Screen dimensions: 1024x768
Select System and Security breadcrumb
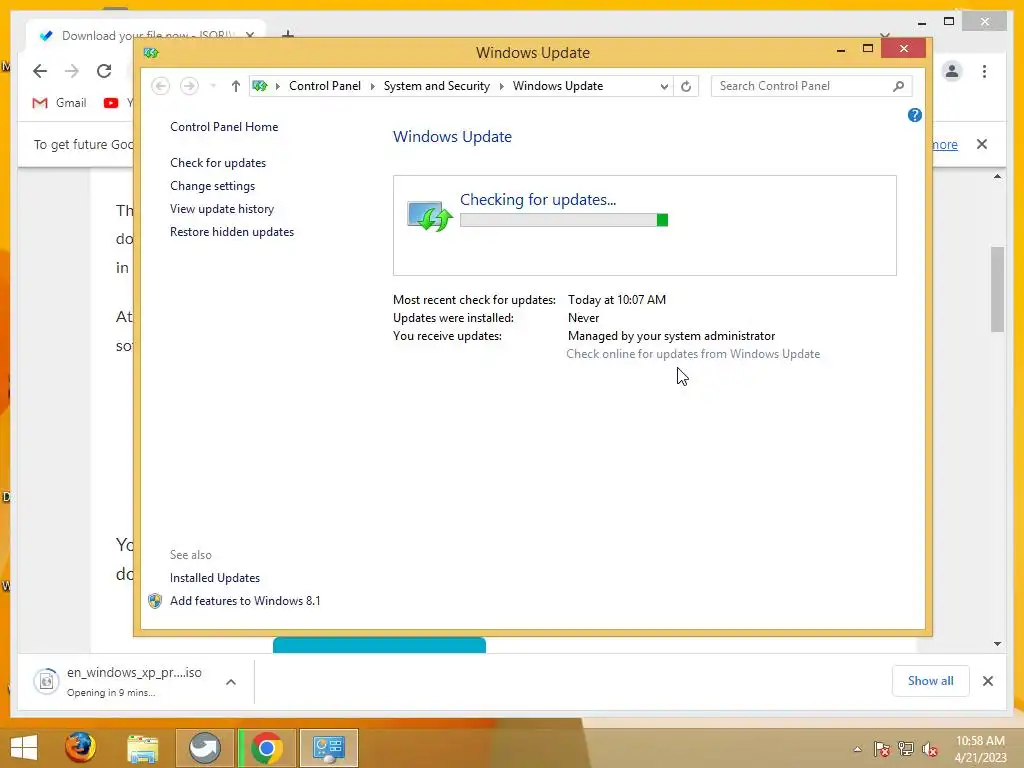click(x=436, y=86)
